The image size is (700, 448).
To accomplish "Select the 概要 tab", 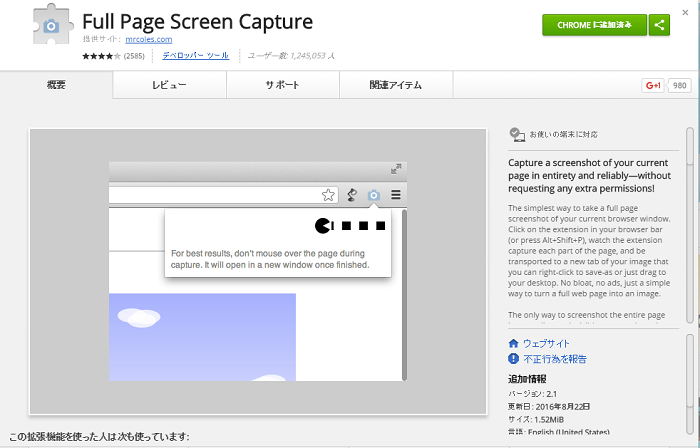I will (x=56, y=85).
